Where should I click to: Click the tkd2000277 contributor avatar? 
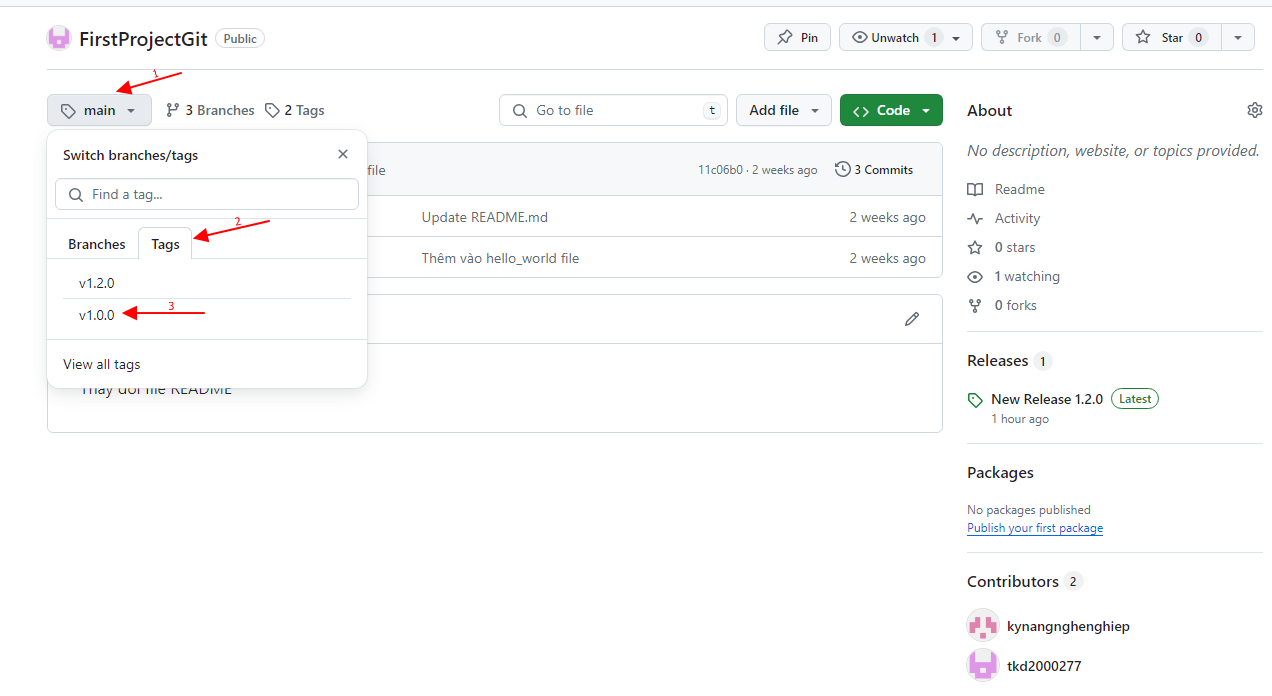(983, 665)
